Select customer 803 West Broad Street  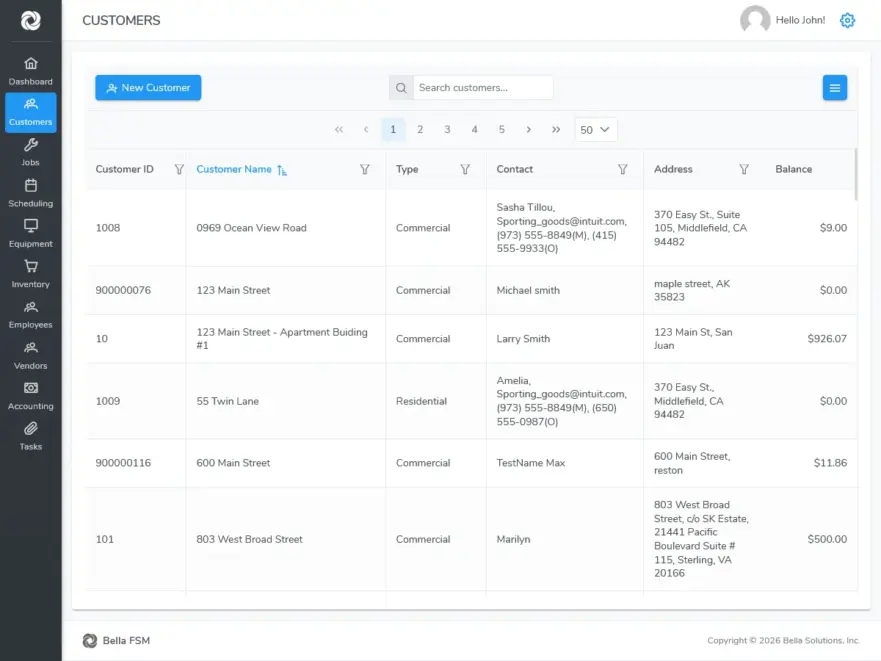[x=249, y=539]
